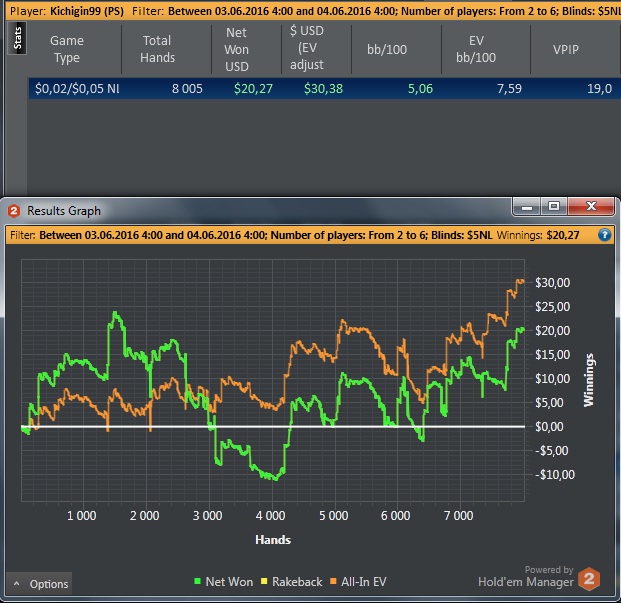Click the Winnings axis title
Screen dimensions: 621x603
pyautogui.click(x=589, y=380)
